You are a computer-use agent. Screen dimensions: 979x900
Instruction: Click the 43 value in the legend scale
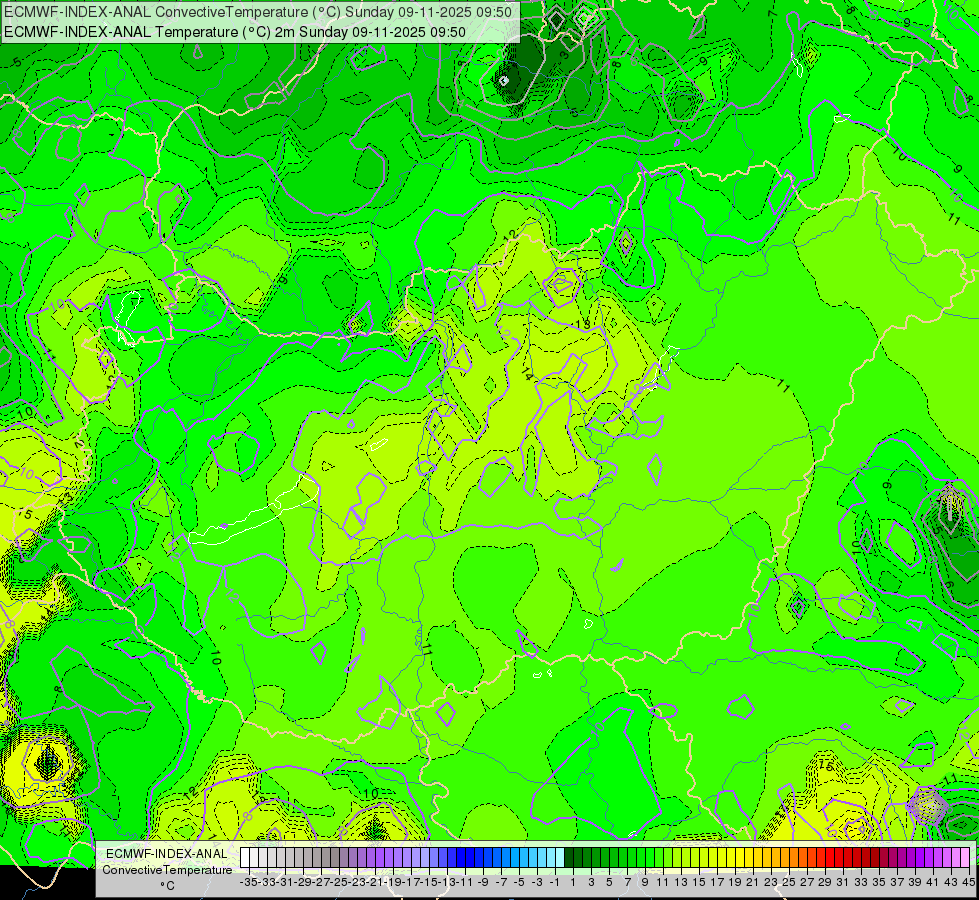click(x=950, y=882)
